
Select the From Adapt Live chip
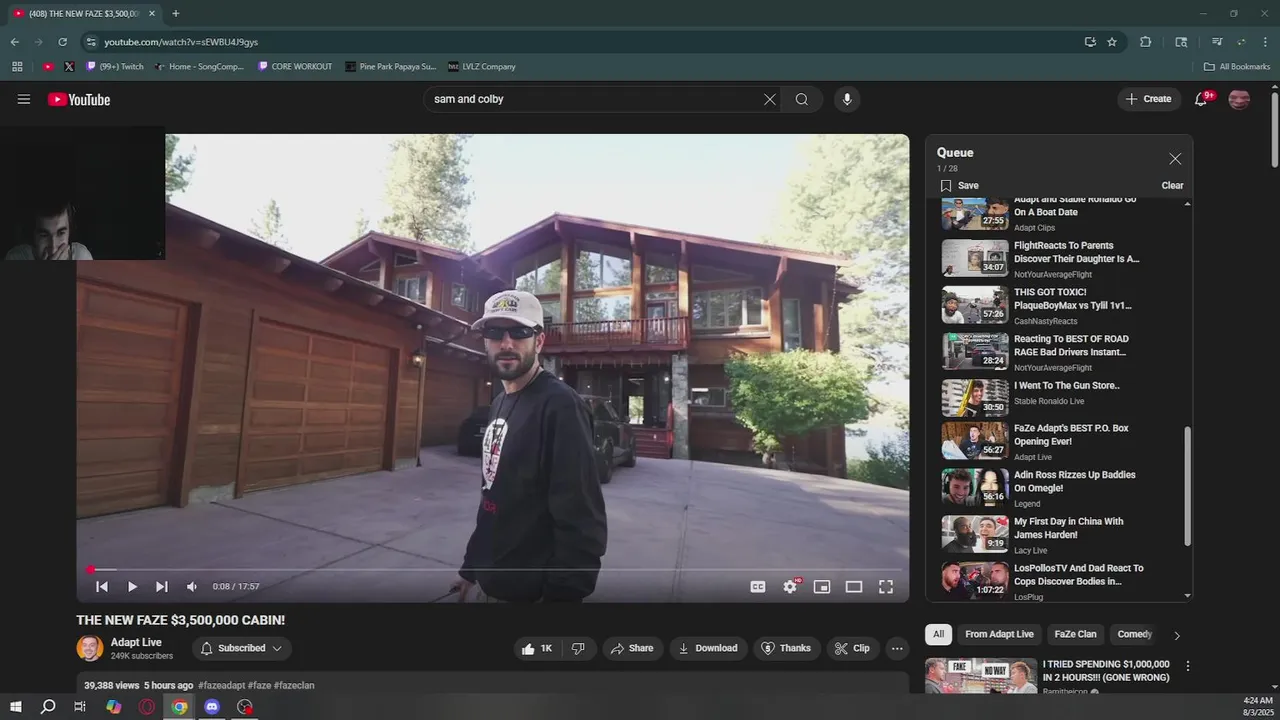pos(999,634)
